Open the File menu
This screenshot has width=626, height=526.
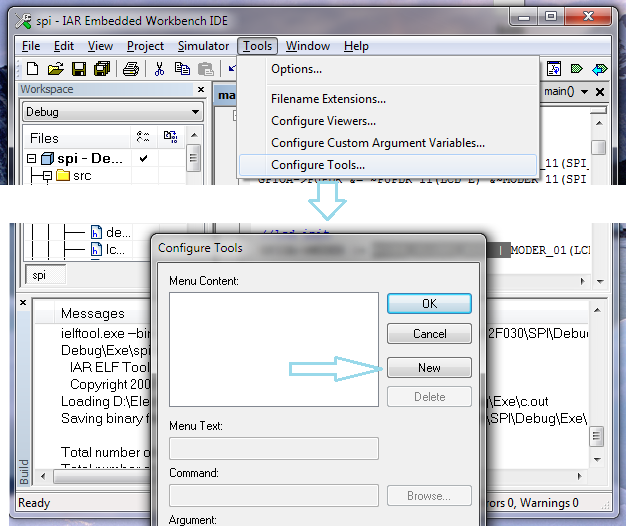click(x=31, y=46)
